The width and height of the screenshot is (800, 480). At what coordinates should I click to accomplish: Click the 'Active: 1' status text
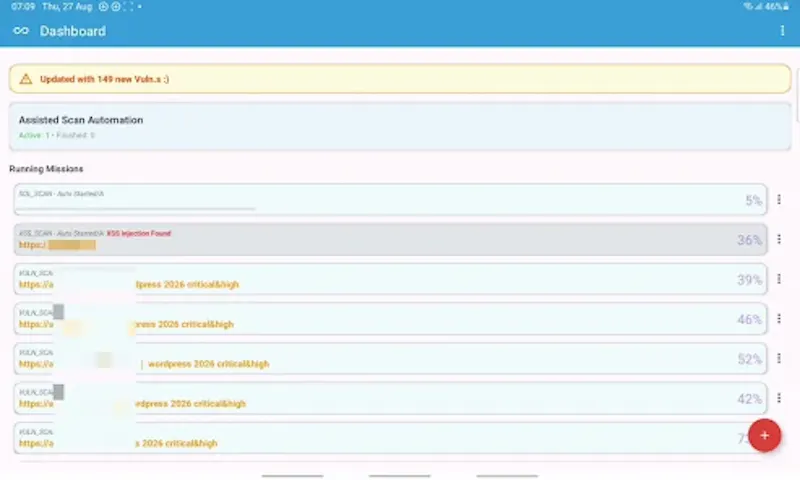click(34, 135)
